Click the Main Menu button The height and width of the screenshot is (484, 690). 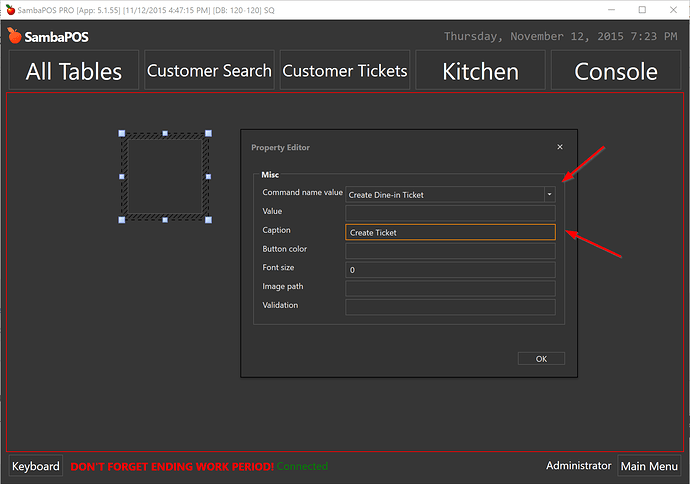(x=648, y=466)
